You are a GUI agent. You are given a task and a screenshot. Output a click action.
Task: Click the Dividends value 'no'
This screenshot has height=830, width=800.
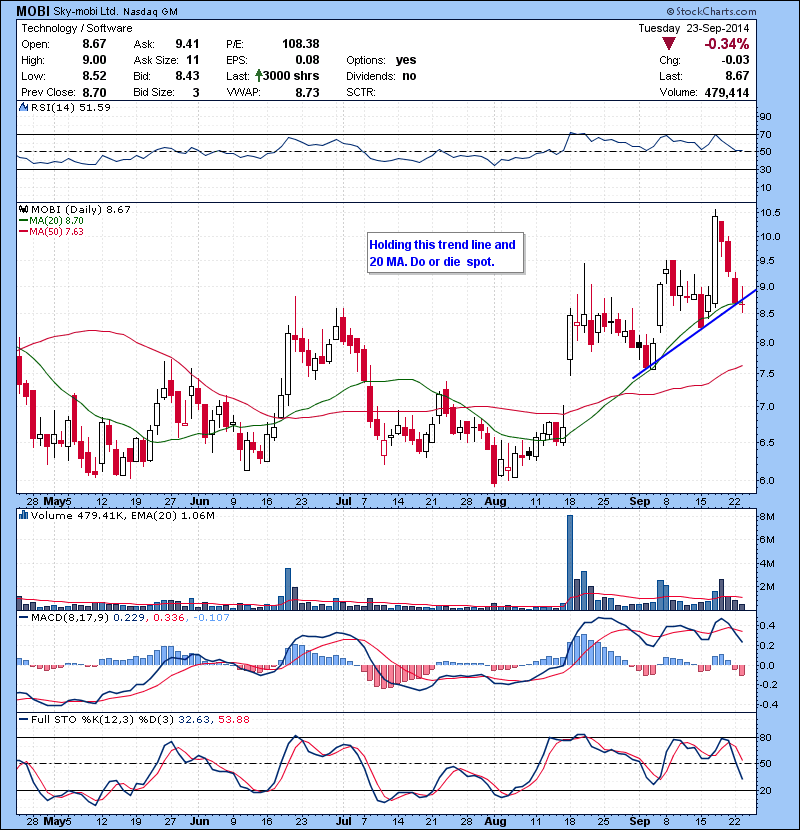[x=409, y=76]
